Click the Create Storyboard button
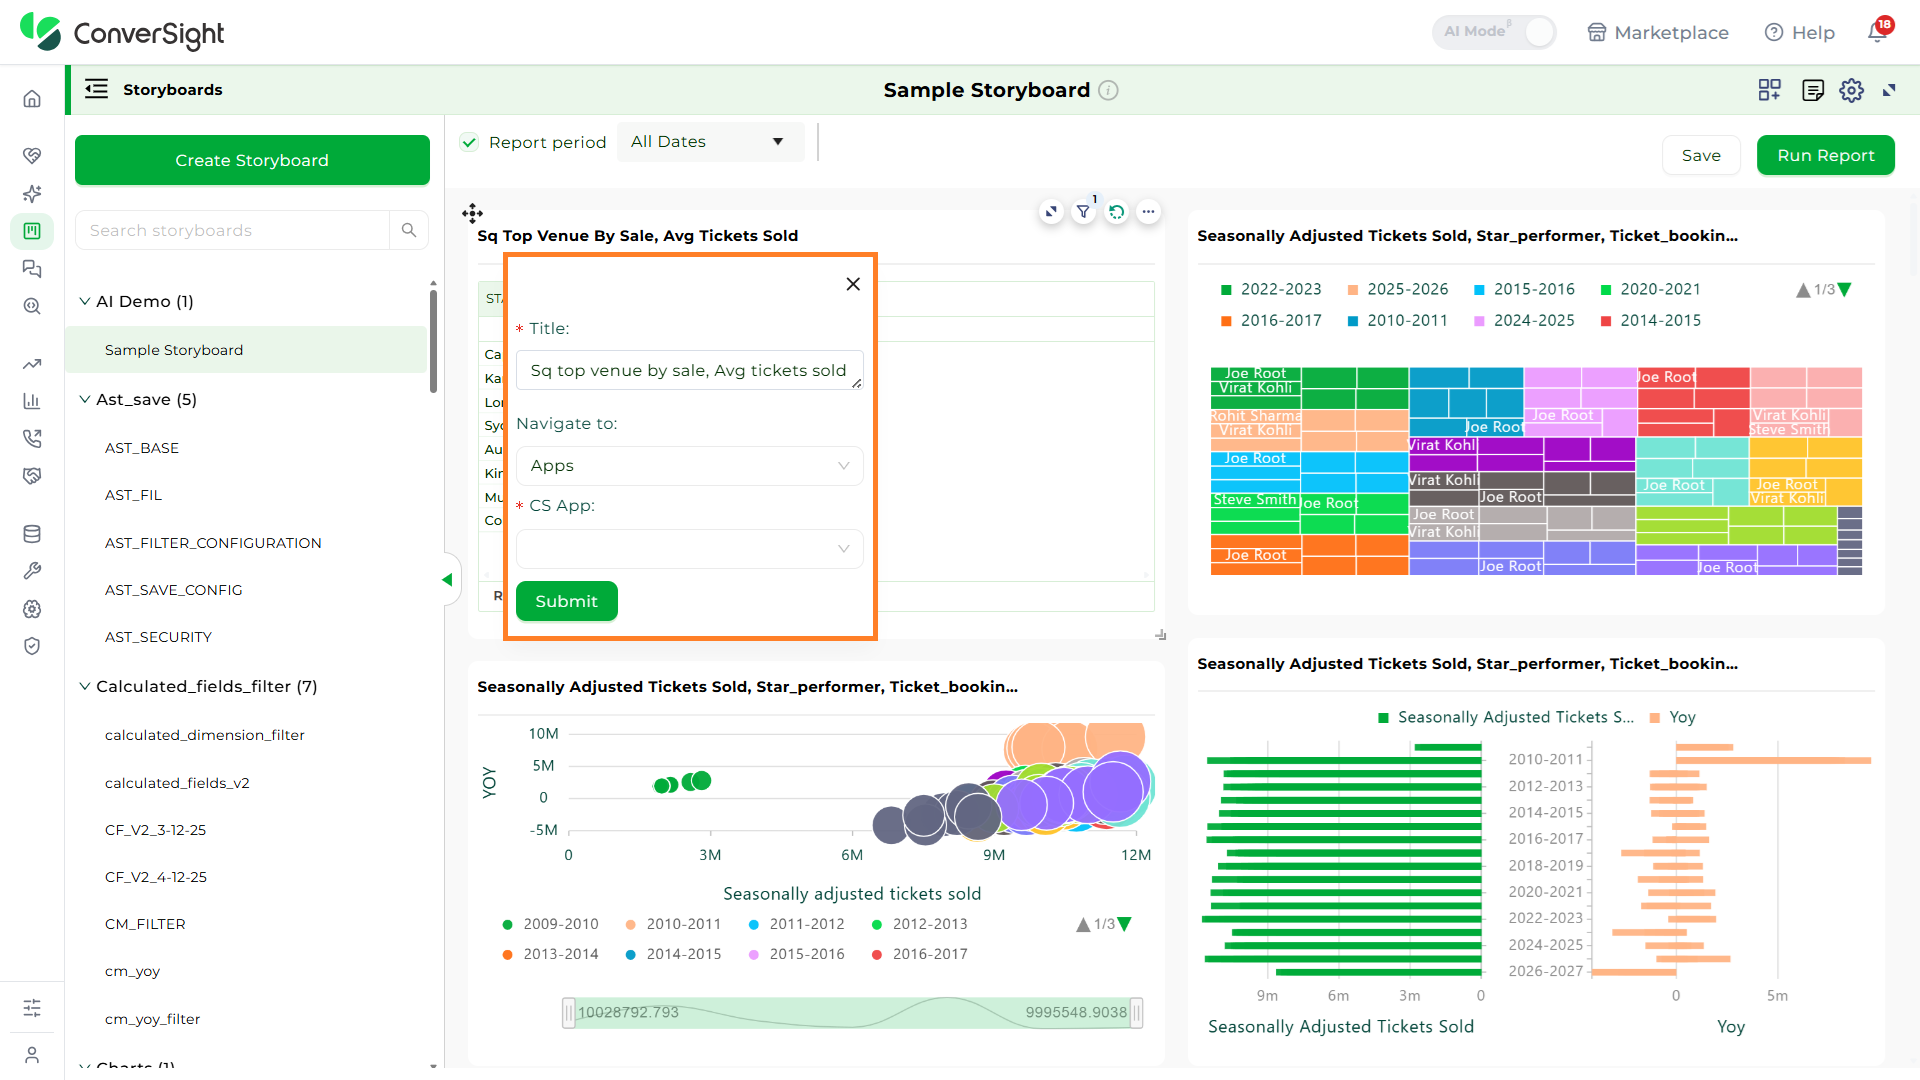Image resolution: width=1920 pixels, height=1080 pixels. [x=252, y=160]
